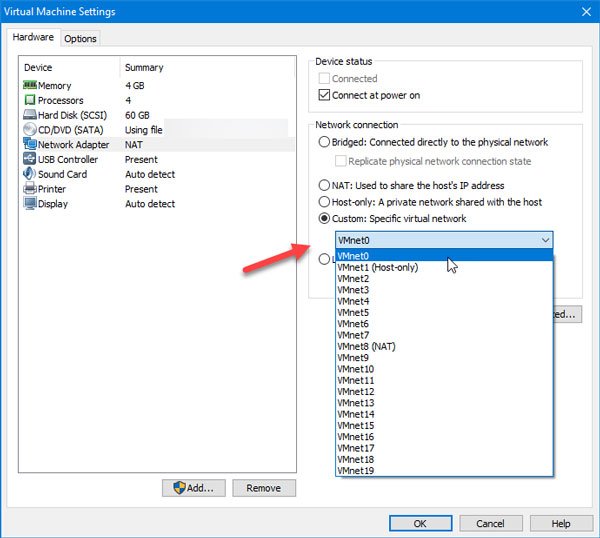Click the USB Controller icon

(30, 159)
